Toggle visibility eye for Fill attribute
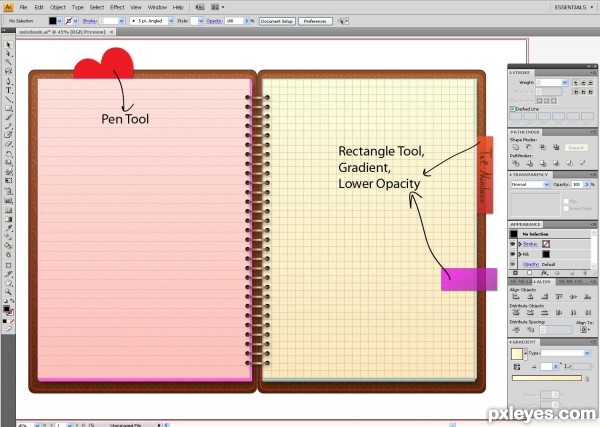Screen dimensions: 600x427 pyautogui.click(x=513, y=254)
